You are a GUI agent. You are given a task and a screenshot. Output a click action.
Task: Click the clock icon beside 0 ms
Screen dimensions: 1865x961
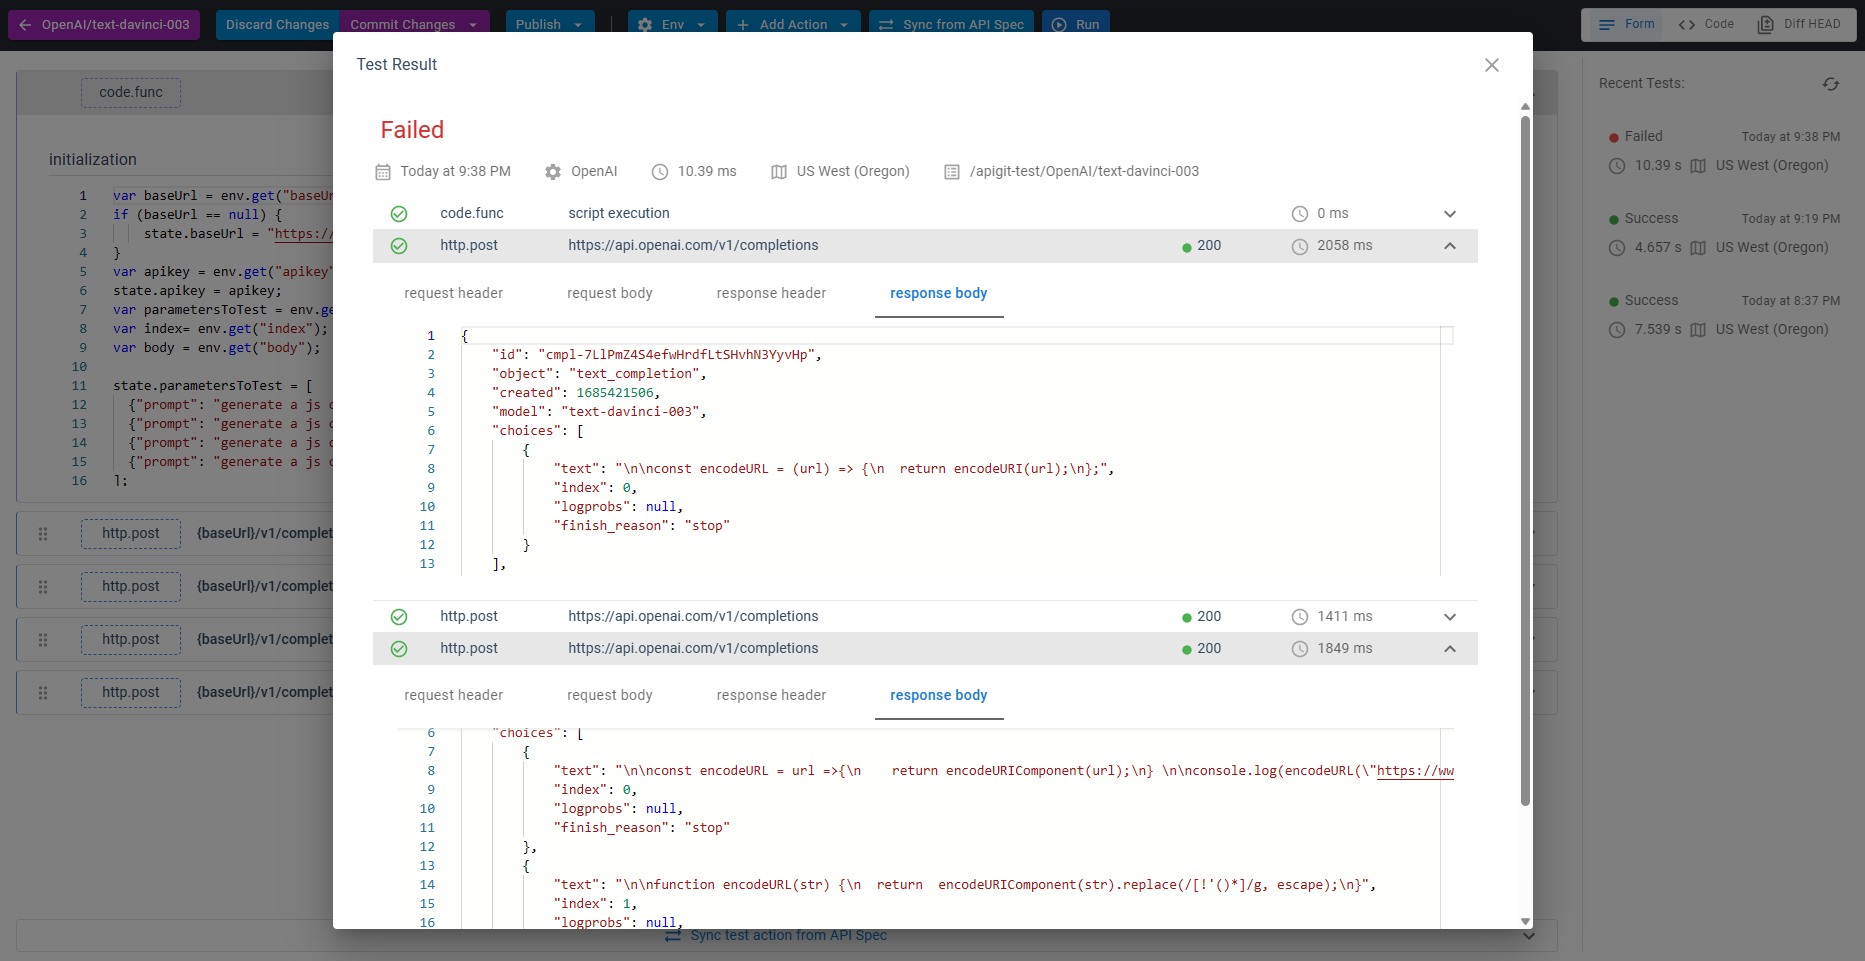(x=1300, y=214)
